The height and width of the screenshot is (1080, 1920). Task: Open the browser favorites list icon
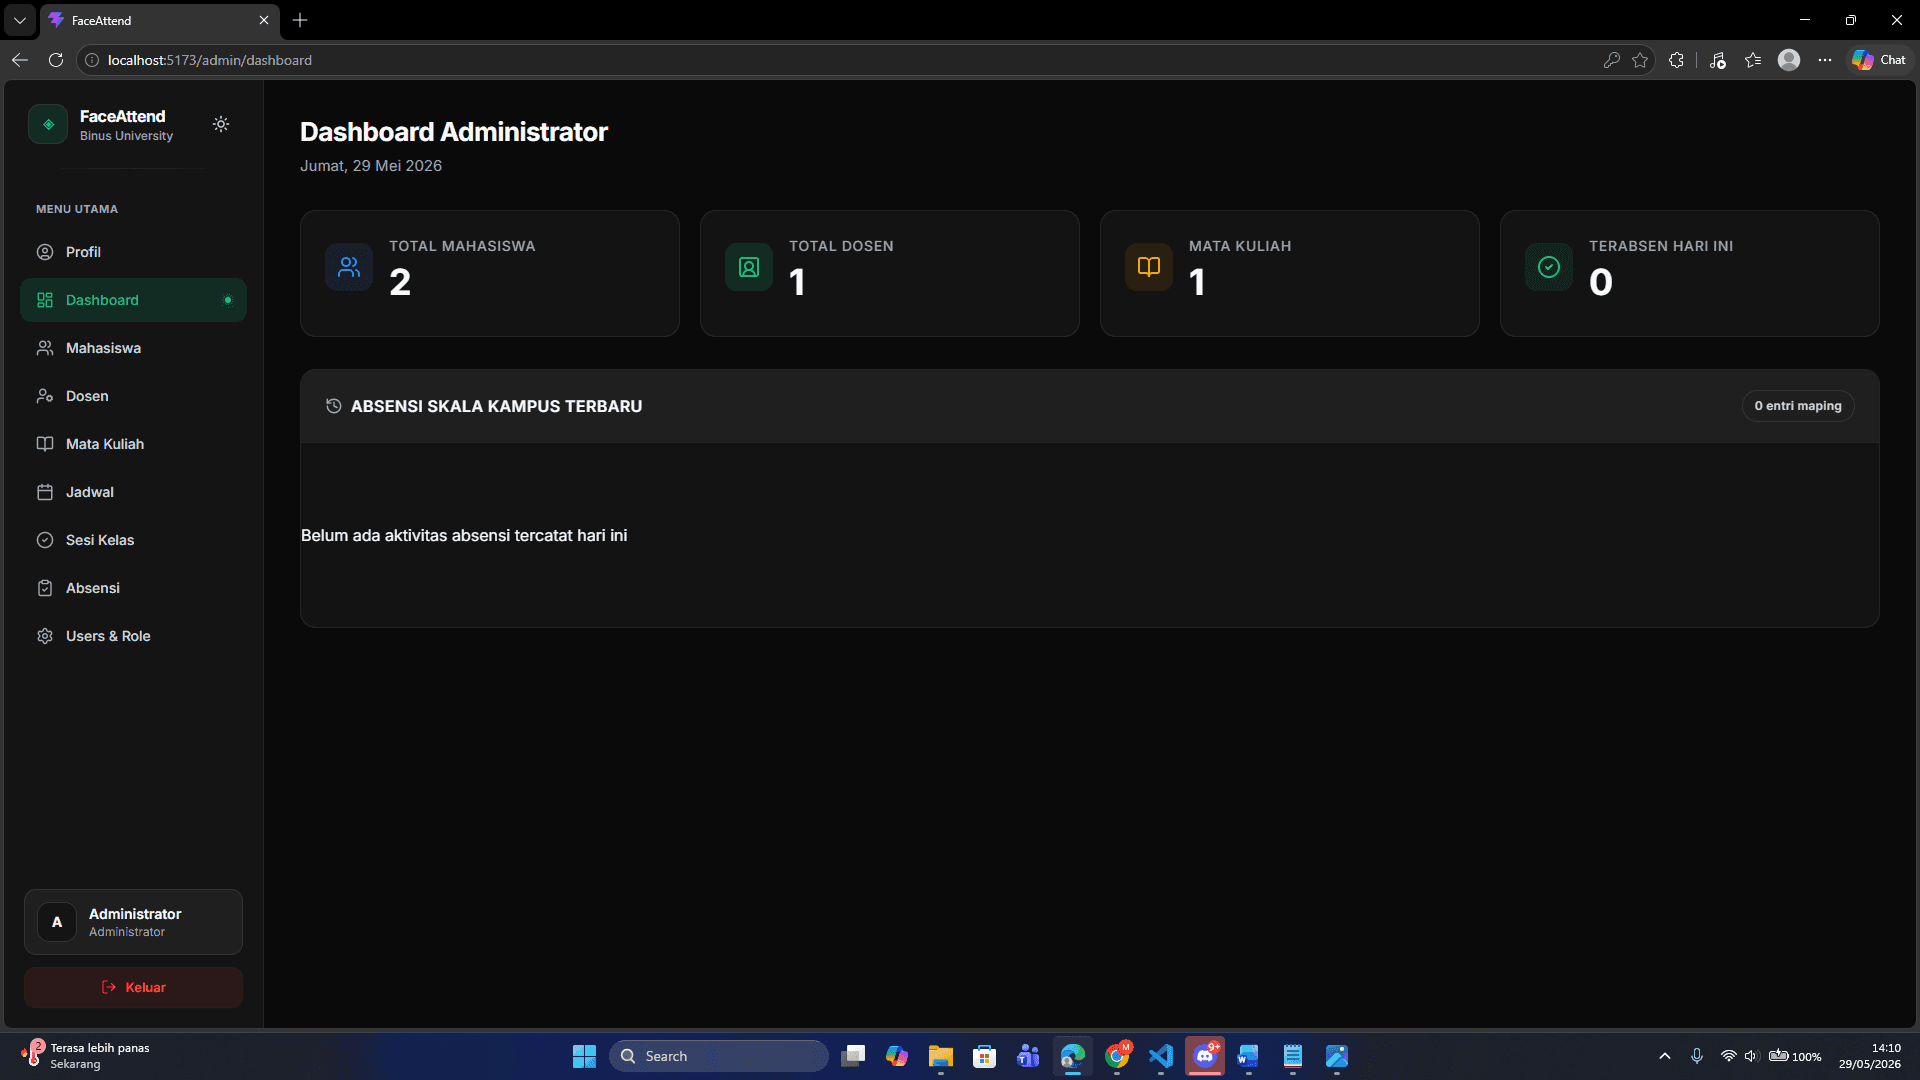(1753, 60)
